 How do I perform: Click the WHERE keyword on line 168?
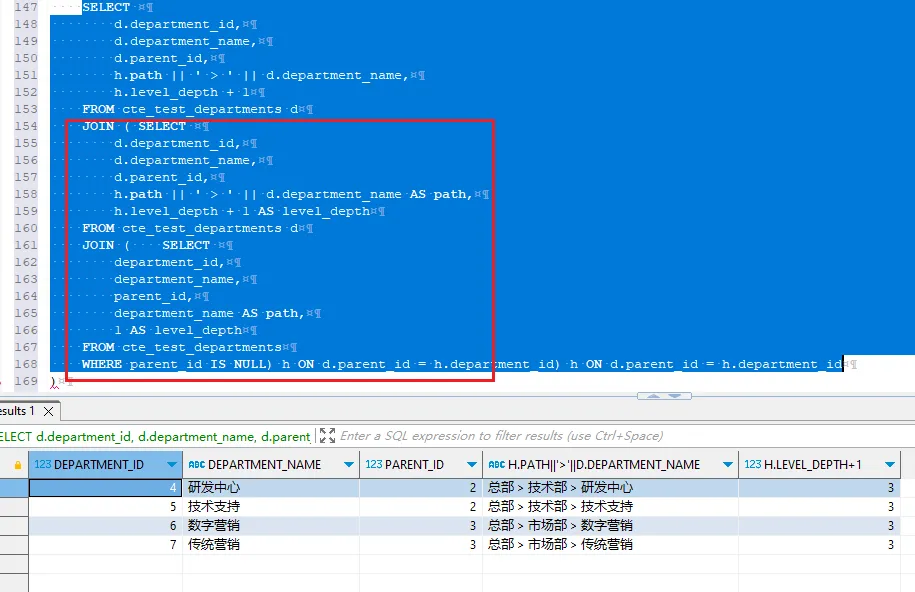(x=102, y=364)
